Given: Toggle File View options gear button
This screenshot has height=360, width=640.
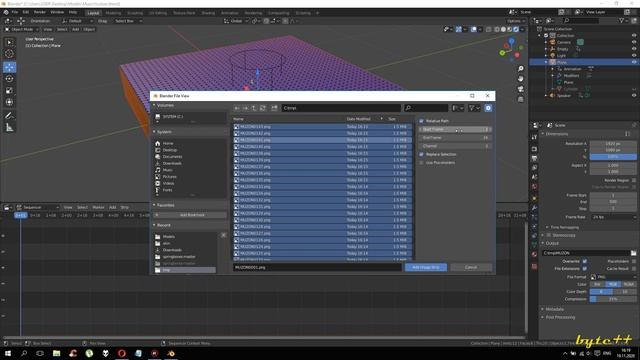Looking at the screenshot, I should pos(488,108).
